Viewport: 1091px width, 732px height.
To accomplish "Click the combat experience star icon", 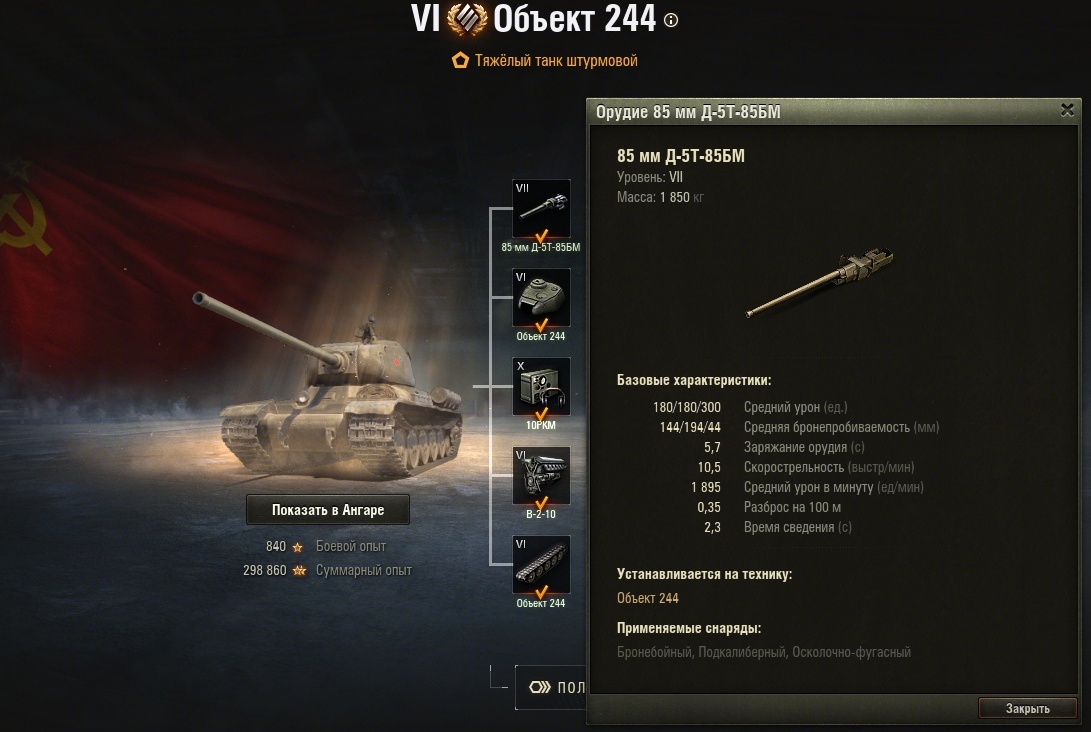I will click(x=298, y=547).
